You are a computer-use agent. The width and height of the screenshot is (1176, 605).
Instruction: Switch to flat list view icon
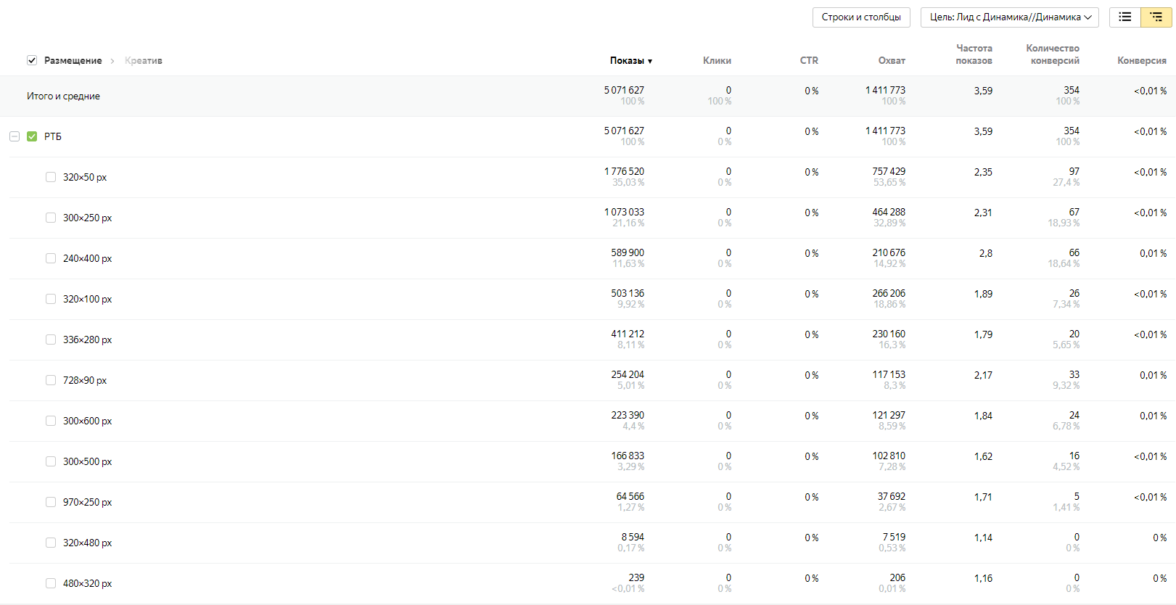click(1125, 17)
